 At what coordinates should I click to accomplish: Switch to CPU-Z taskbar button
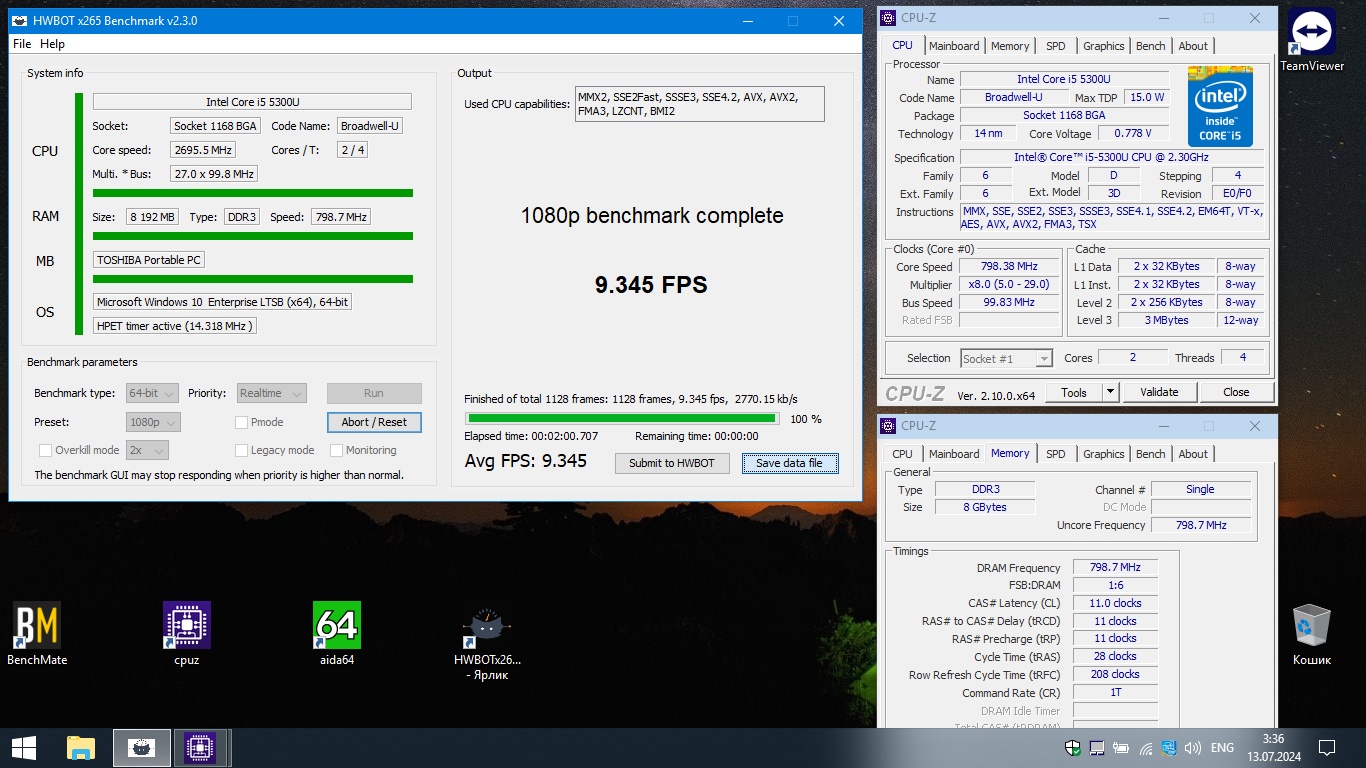pyautogui.click(x=203, y=747)
